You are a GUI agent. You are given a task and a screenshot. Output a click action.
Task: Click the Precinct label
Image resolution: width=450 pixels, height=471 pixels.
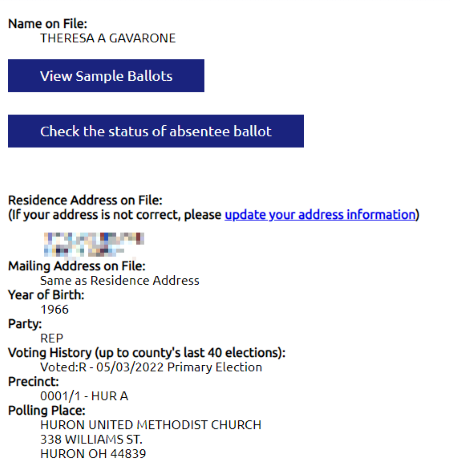pos(33,382)
